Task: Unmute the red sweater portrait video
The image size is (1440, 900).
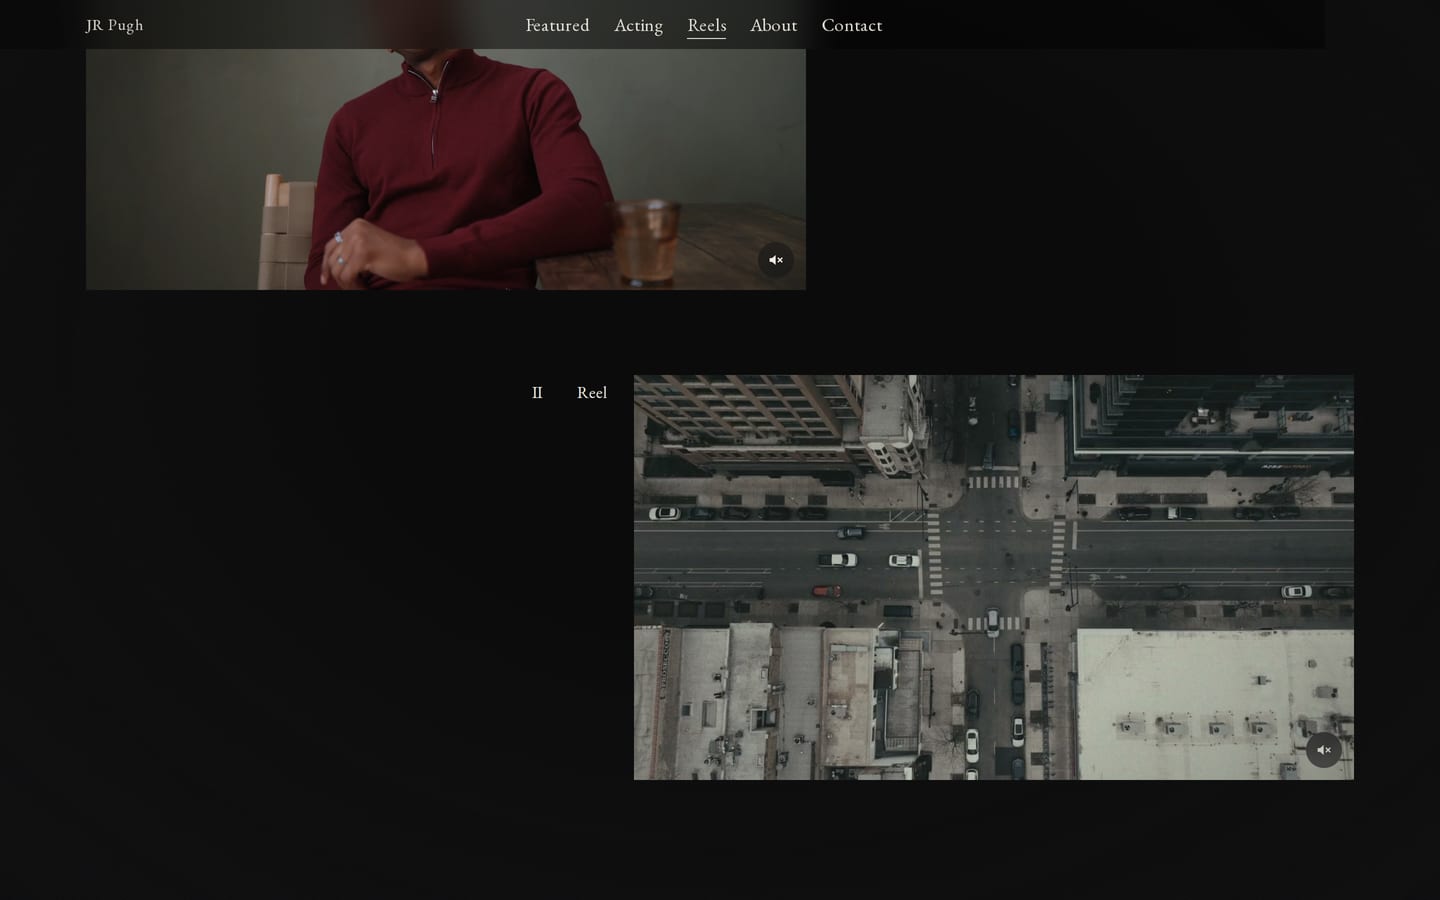Action: (x=775, y=260)
